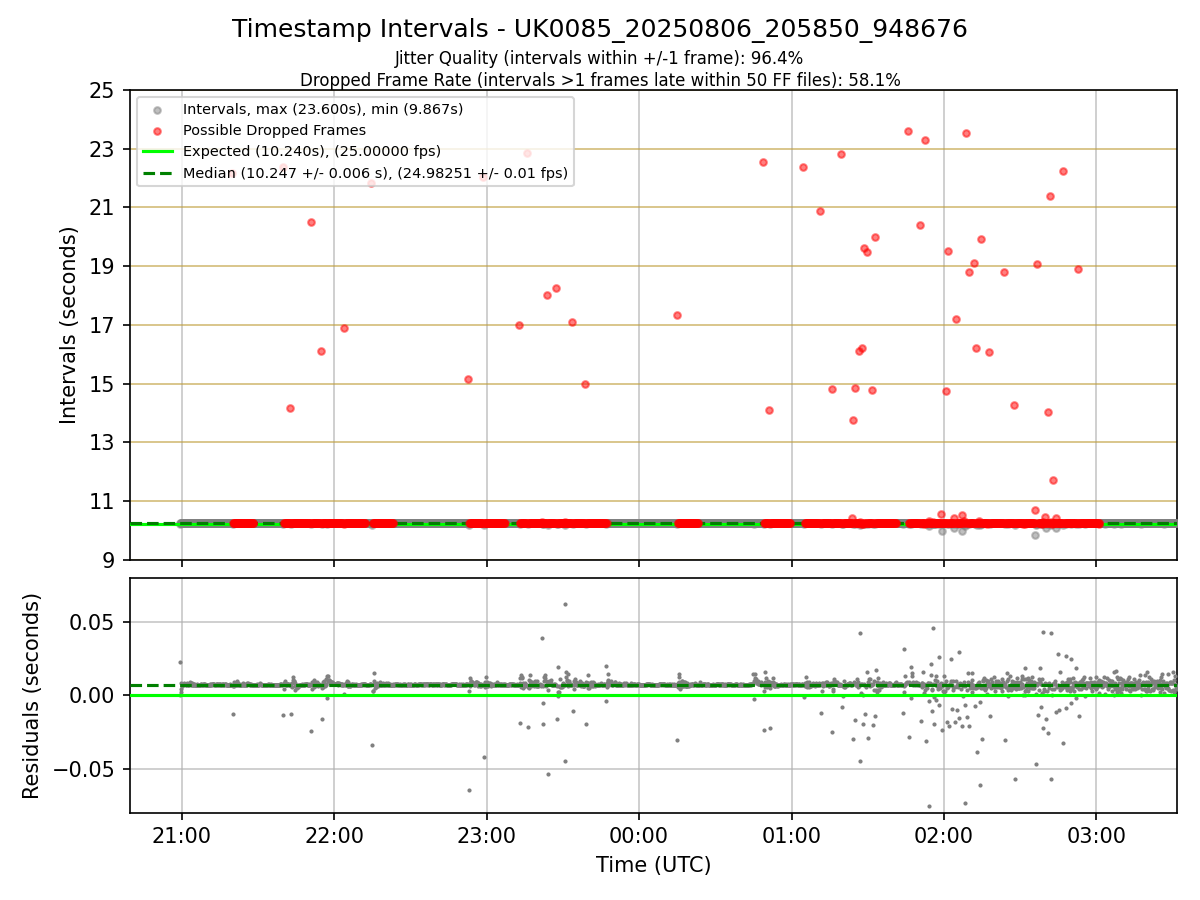Click the '21' y-axis tick label

pos(104,208)
